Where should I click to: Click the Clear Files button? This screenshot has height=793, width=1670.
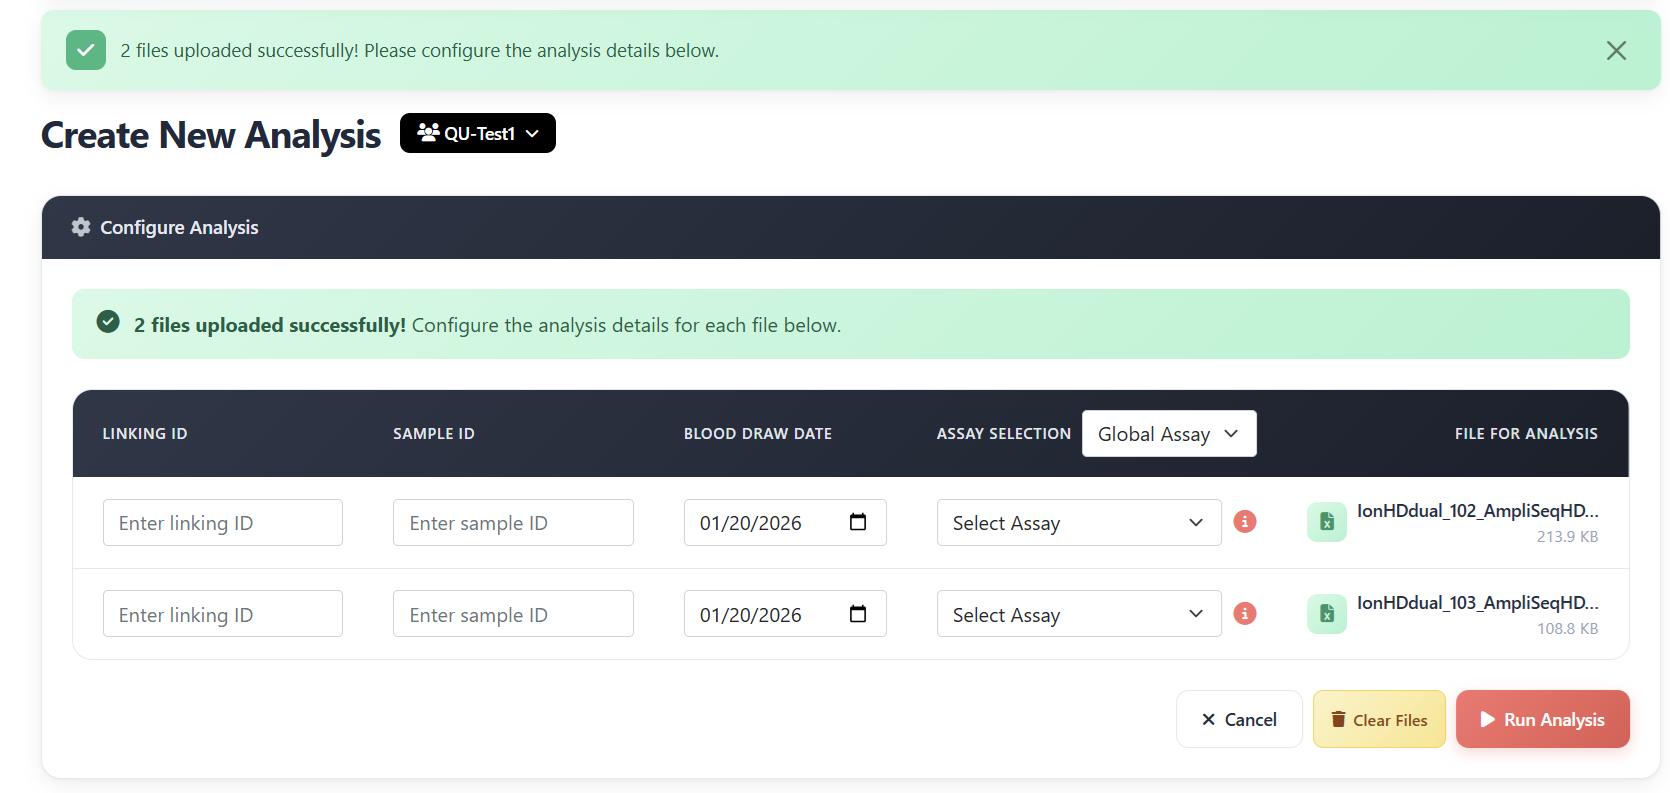point(1378,720)
